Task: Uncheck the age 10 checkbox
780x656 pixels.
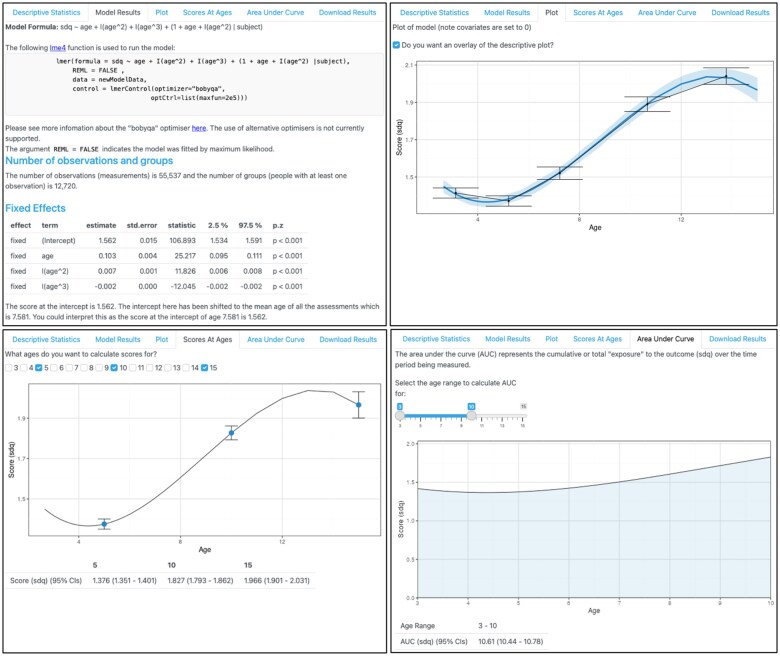Action: [x=115, y=368]
